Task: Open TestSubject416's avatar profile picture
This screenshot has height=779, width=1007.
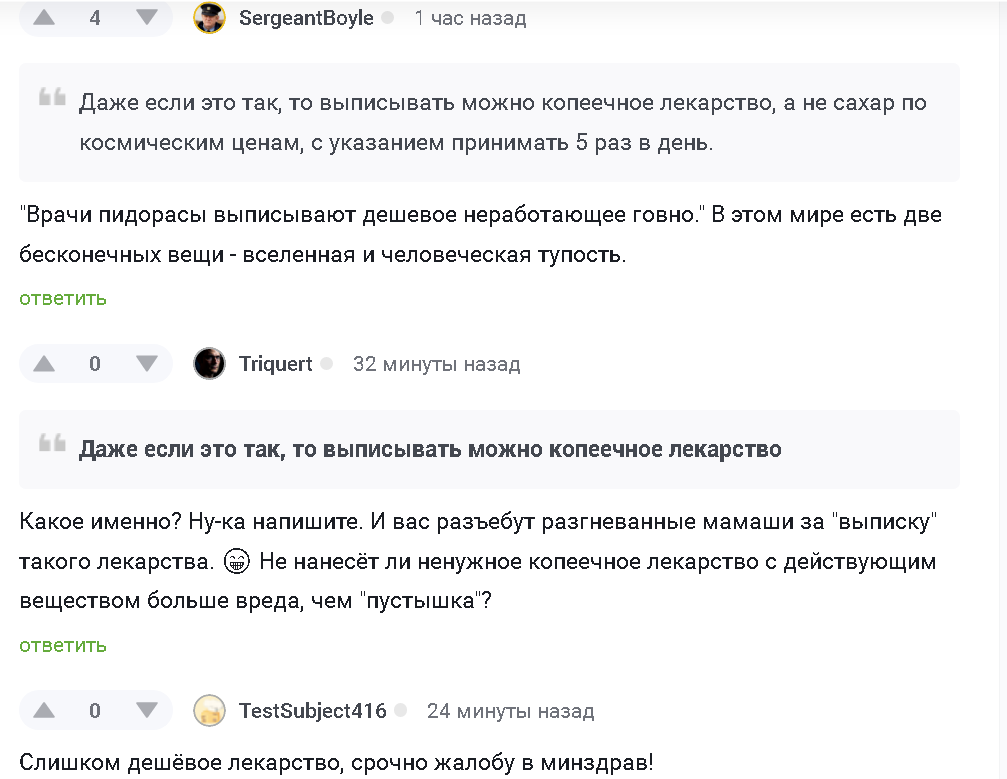Action: click(209, 710)
